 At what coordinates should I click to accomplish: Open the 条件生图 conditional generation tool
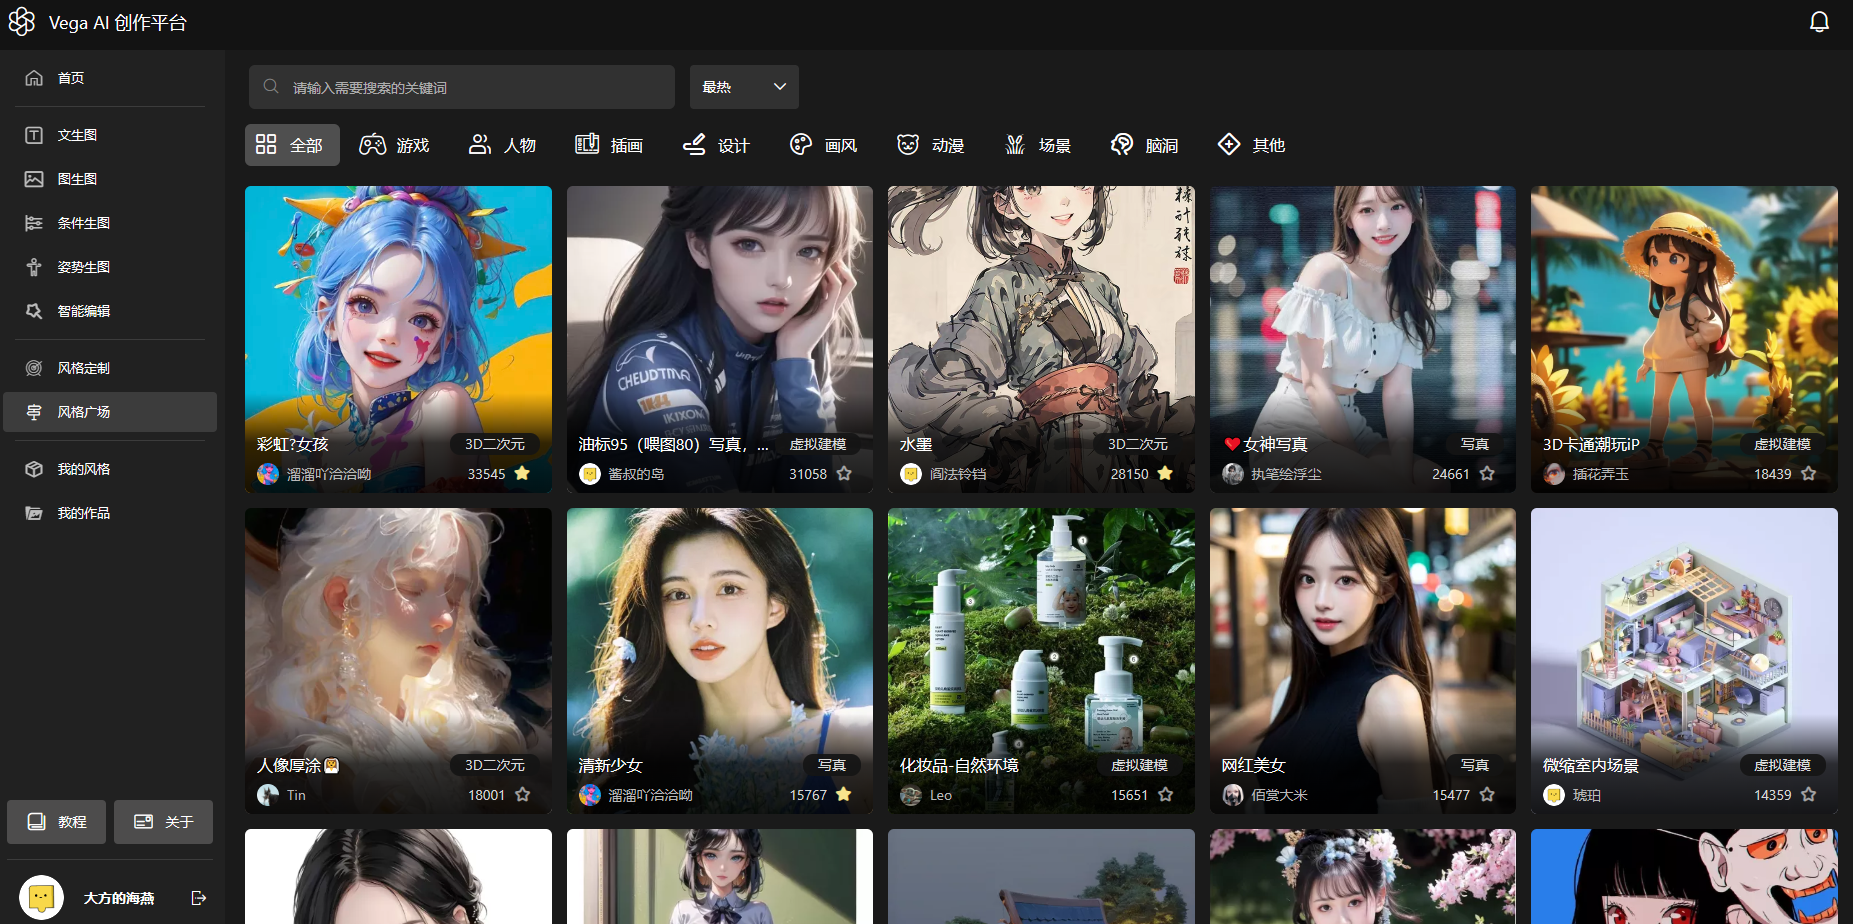click(83, 222)
